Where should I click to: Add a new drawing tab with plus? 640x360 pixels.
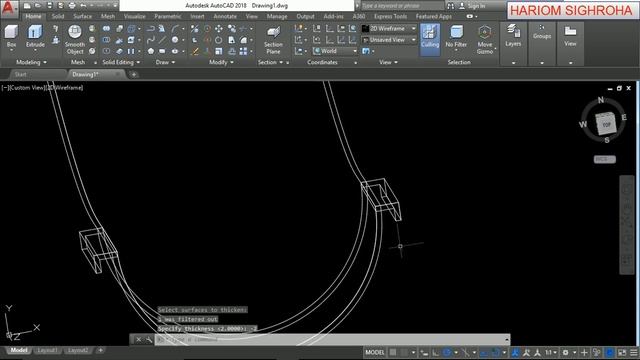pos(133,75)
